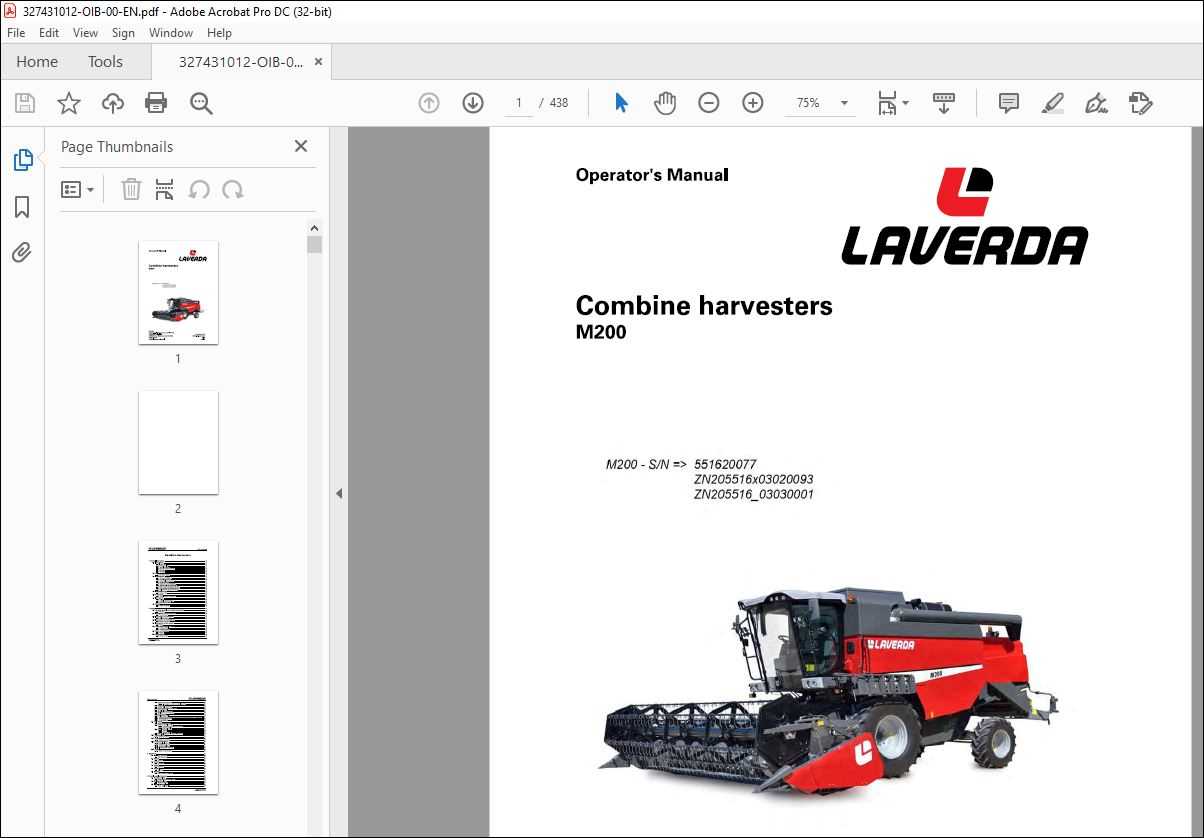Viewport: 1204px width, 838px height.
Task: Select page 4 thumbnail
Action: [178, 742]
